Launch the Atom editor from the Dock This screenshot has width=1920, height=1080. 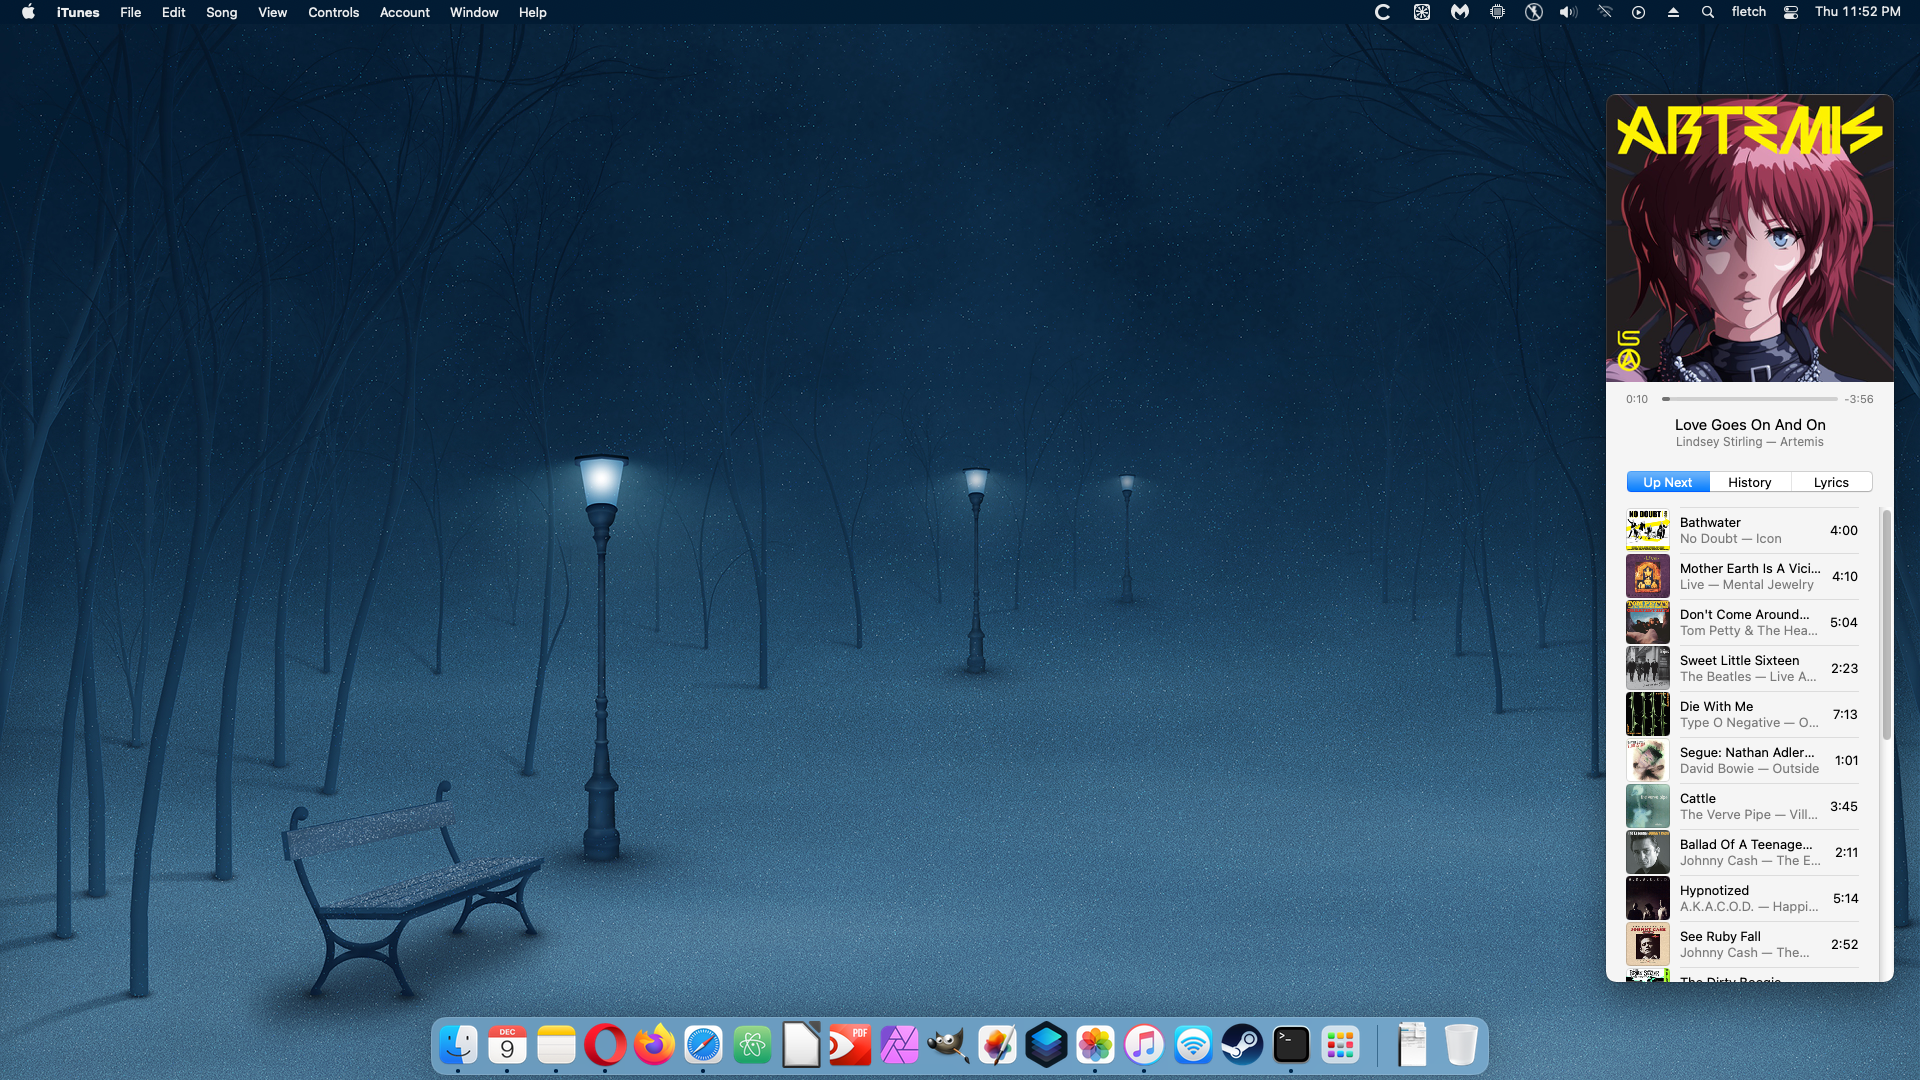752,1046
